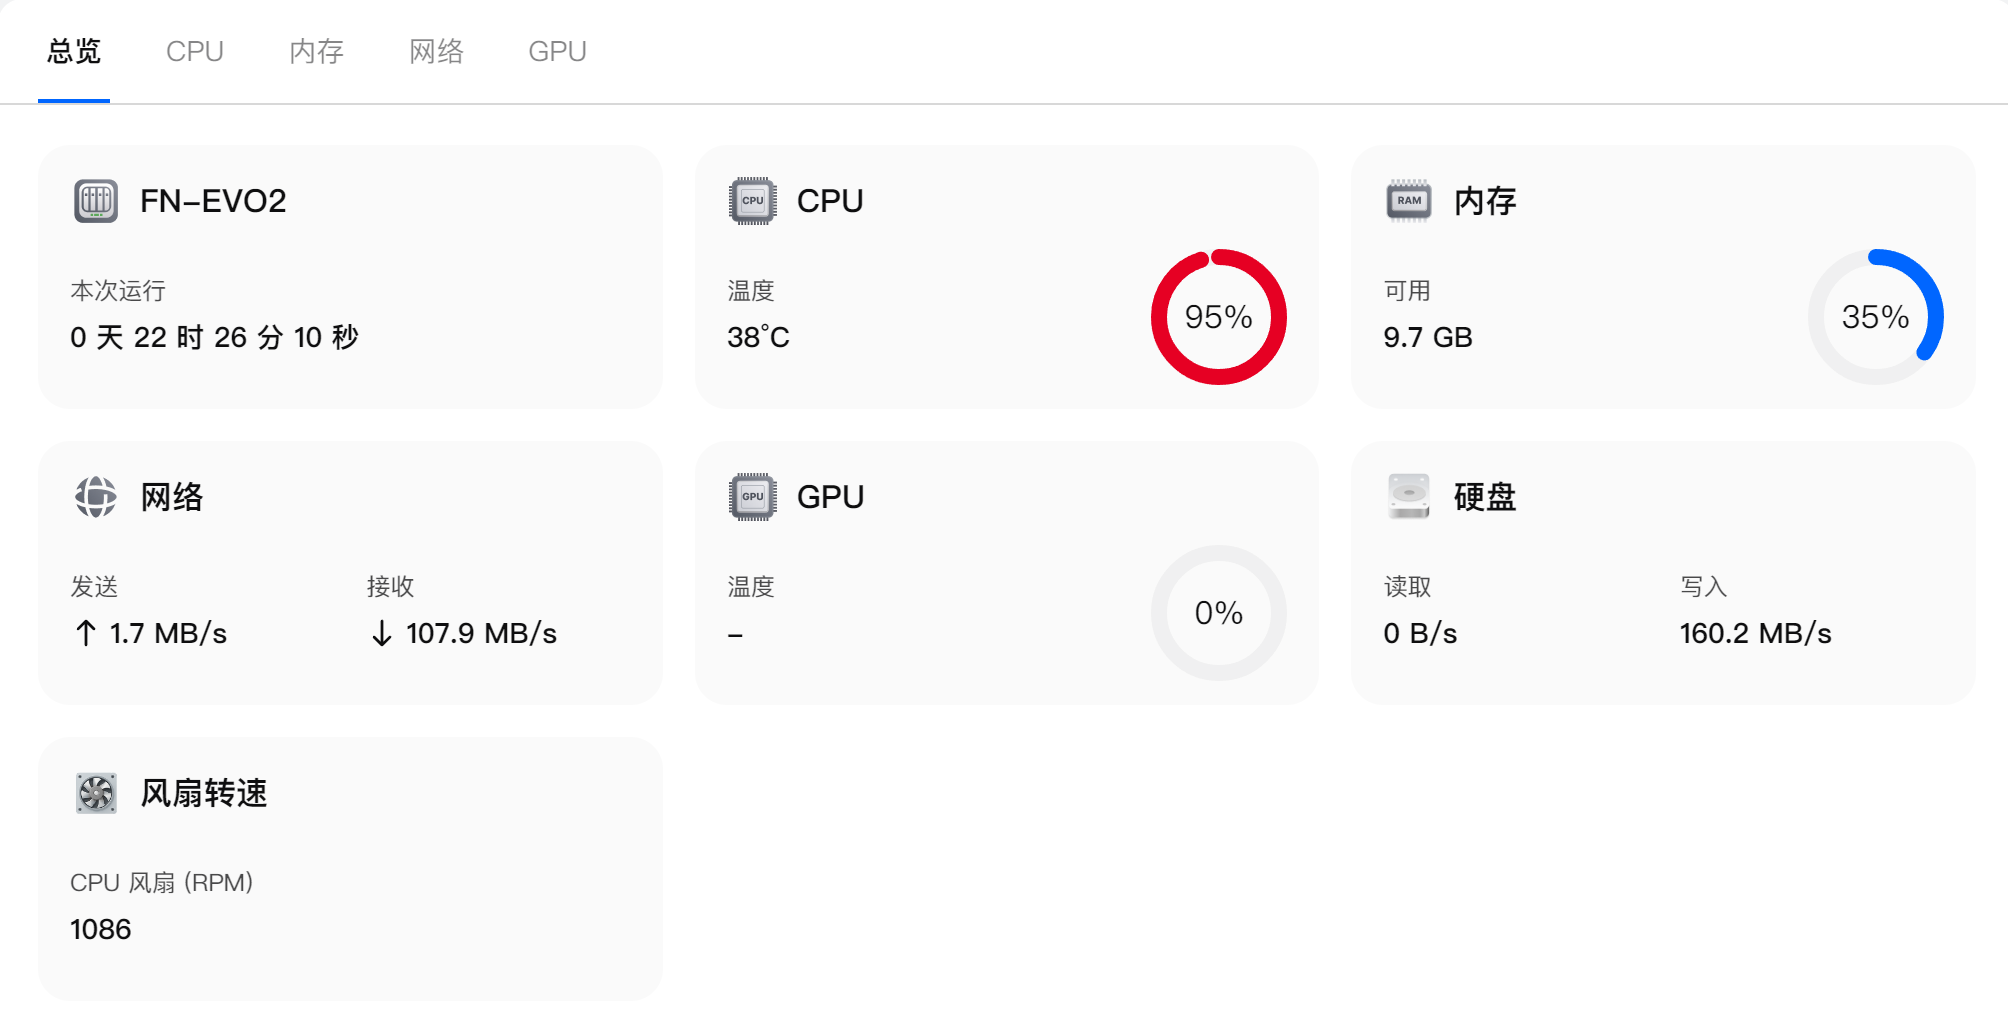This screenshot has height=1030, width=2008.
Task: Click the network globe icon
Action: click(x=96, y=497)
